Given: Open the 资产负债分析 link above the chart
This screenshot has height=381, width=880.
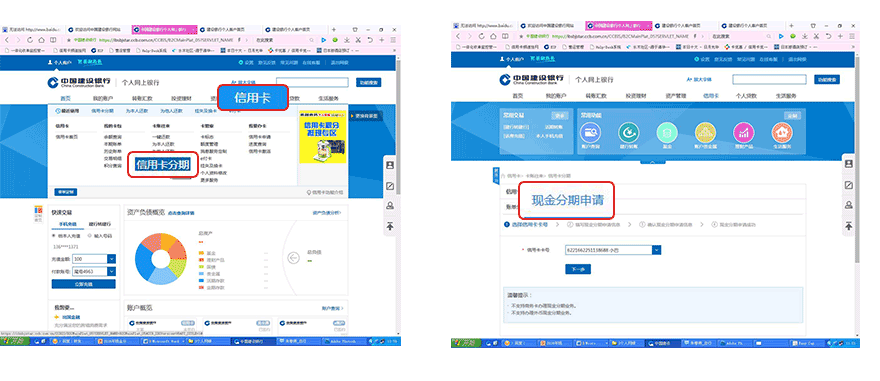Looking at the screenshot, I should (327, 213).
